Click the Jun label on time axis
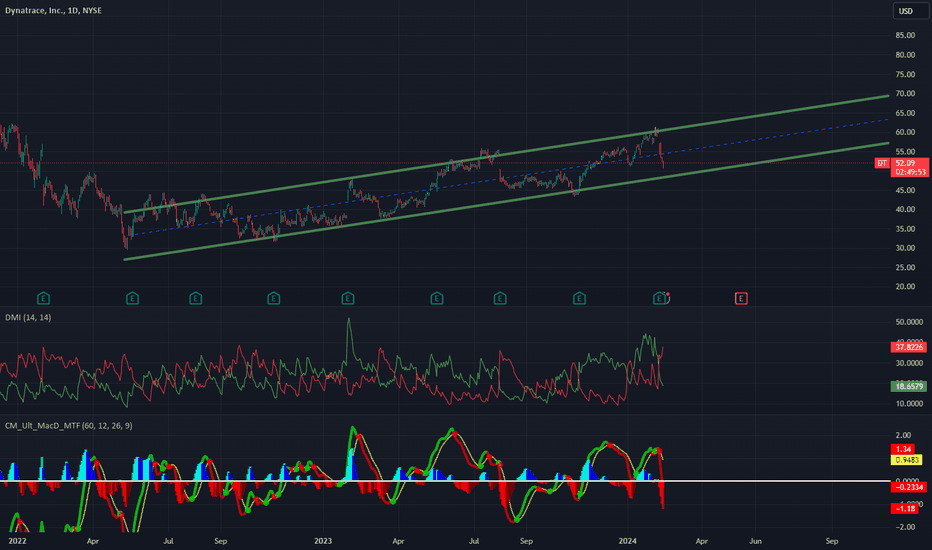This screenshot has height=550, width=932. (x=755, y=541)
